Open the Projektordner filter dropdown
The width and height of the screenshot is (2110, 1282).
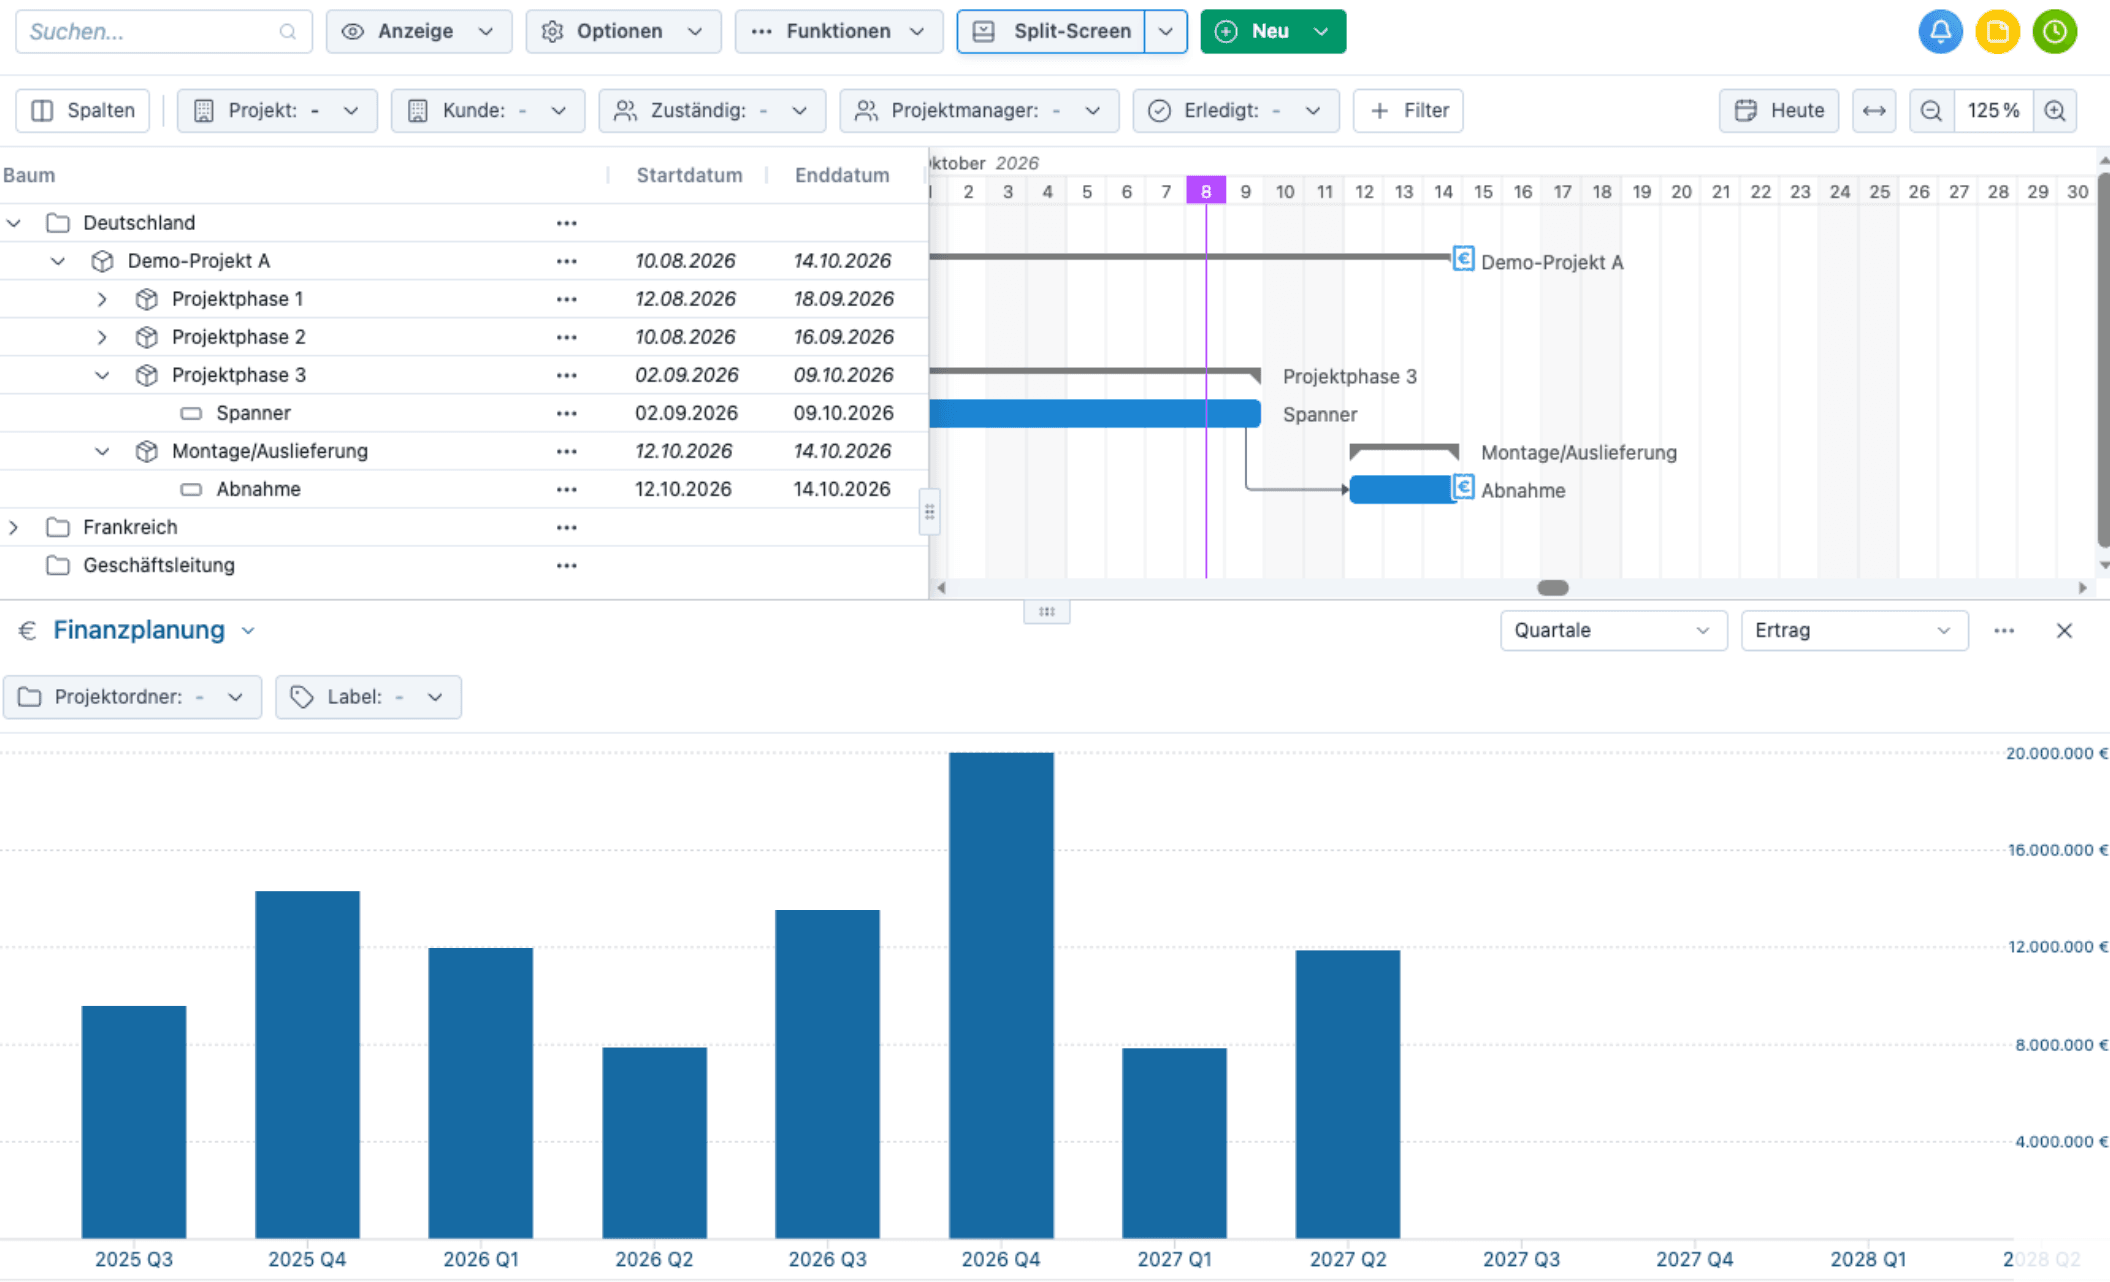[x=132, y=697]
